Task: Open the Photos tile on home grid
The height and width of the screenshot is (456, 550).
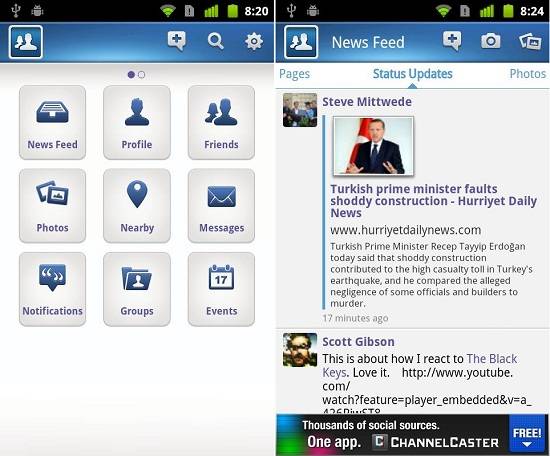Action: coord(53,206)
